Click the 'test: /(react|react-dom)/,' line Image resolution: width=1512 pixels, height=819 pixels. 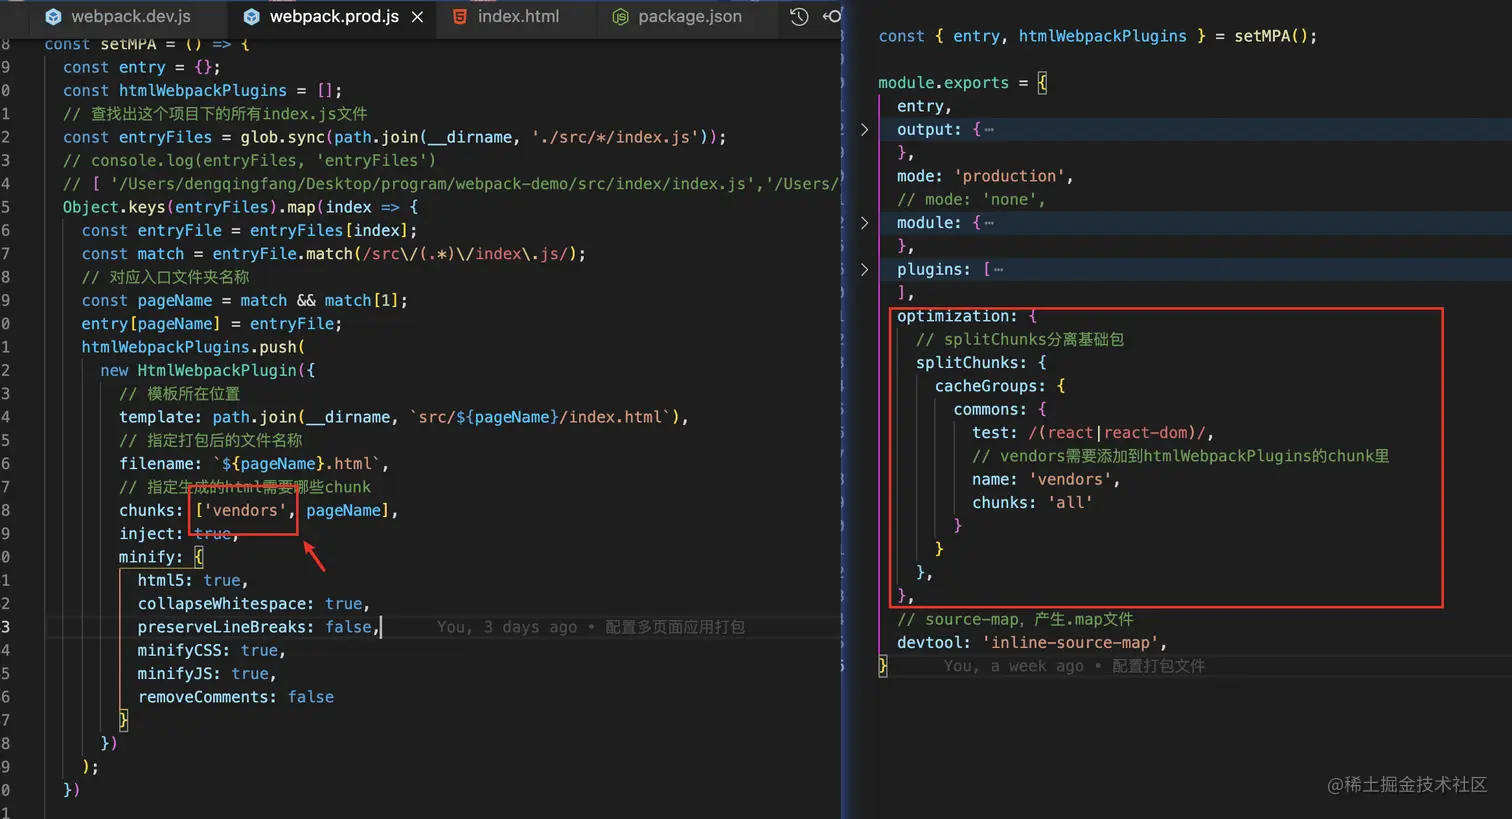[1093, 432]
